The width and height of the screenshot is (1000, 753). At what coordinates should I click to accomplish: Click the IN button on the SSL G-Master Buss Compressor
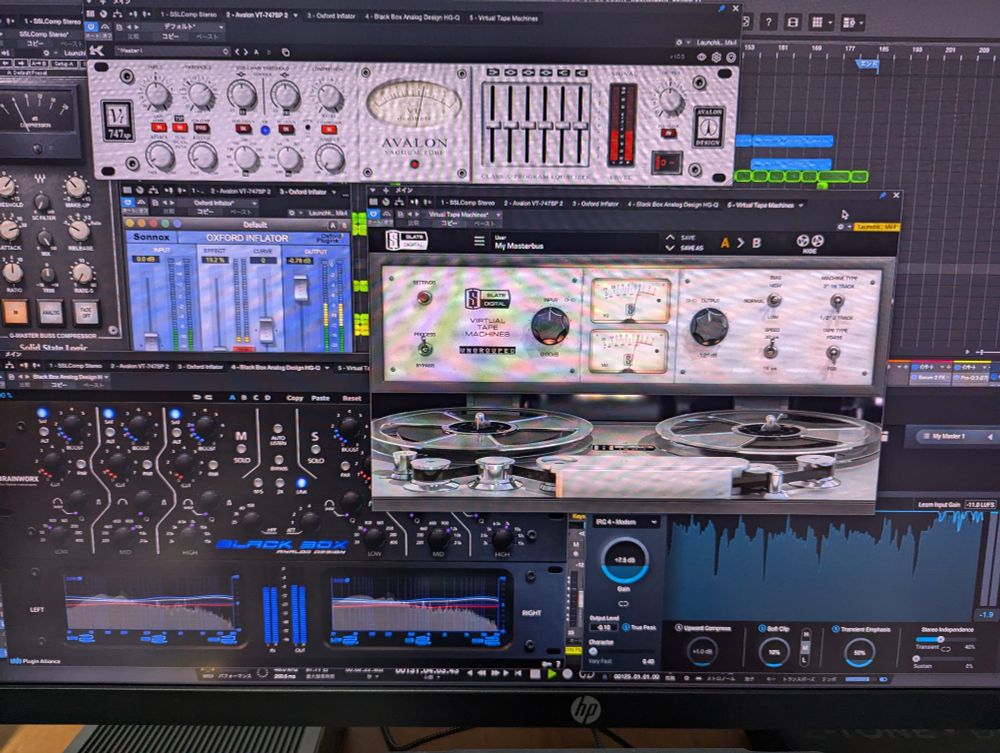(x=16, y=311)
